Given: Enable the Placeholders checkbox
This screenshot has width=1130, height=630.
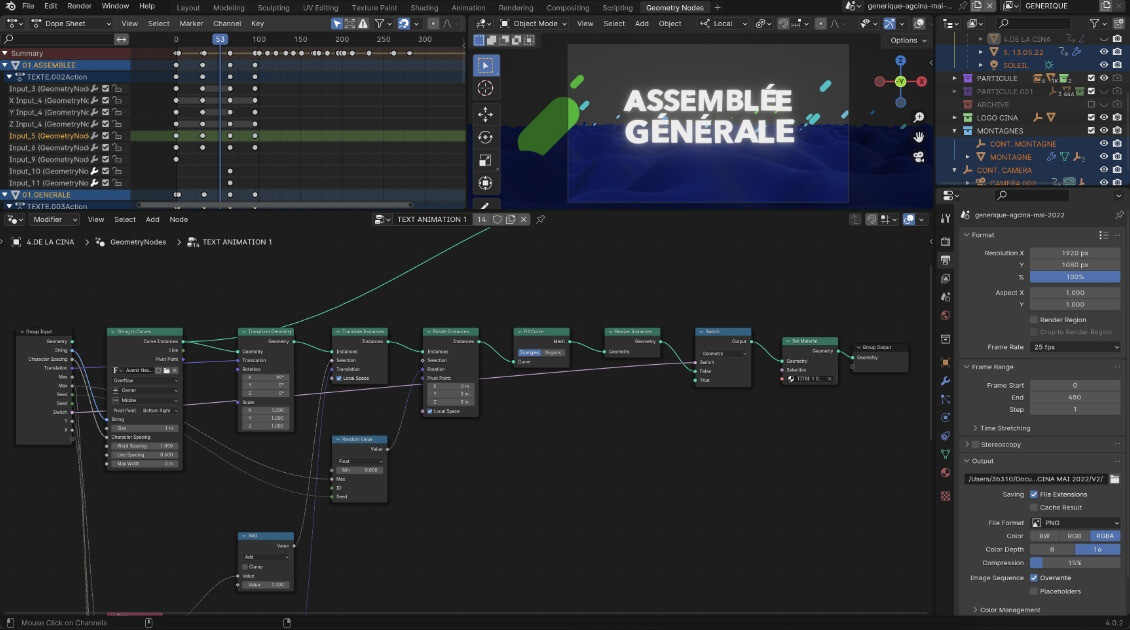Looking at the screenshot, I should point(1033,591).
